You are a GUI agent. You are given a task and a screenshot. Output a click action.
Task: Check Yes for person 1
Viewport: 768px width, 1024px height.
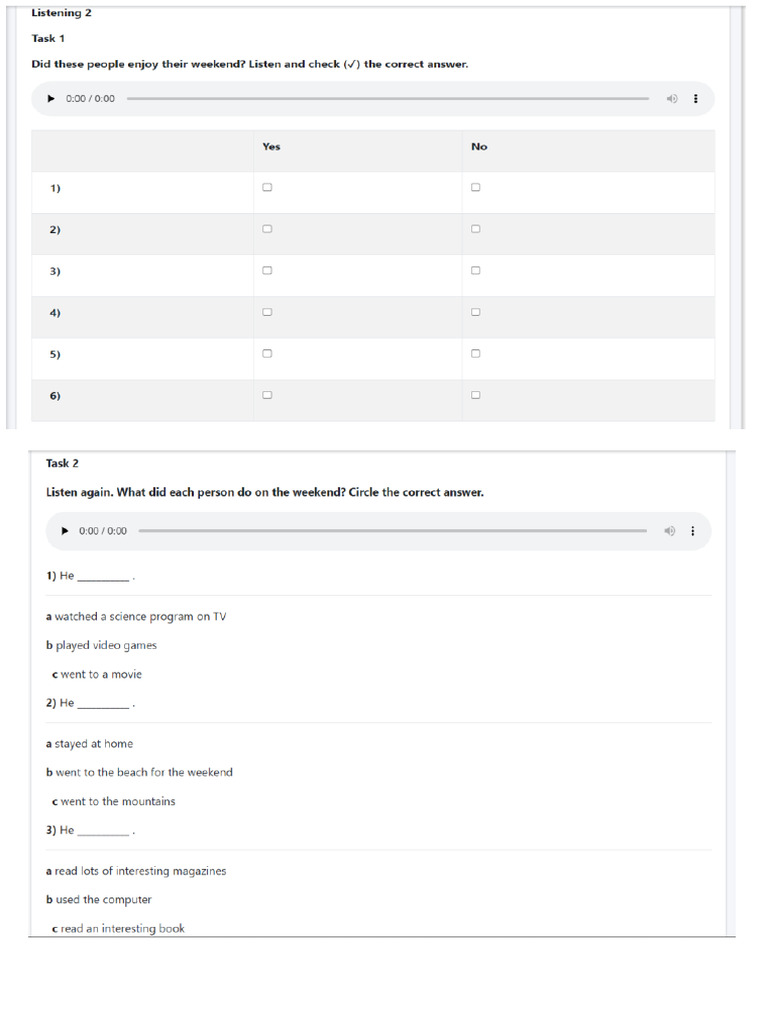(x=267, y=187)
